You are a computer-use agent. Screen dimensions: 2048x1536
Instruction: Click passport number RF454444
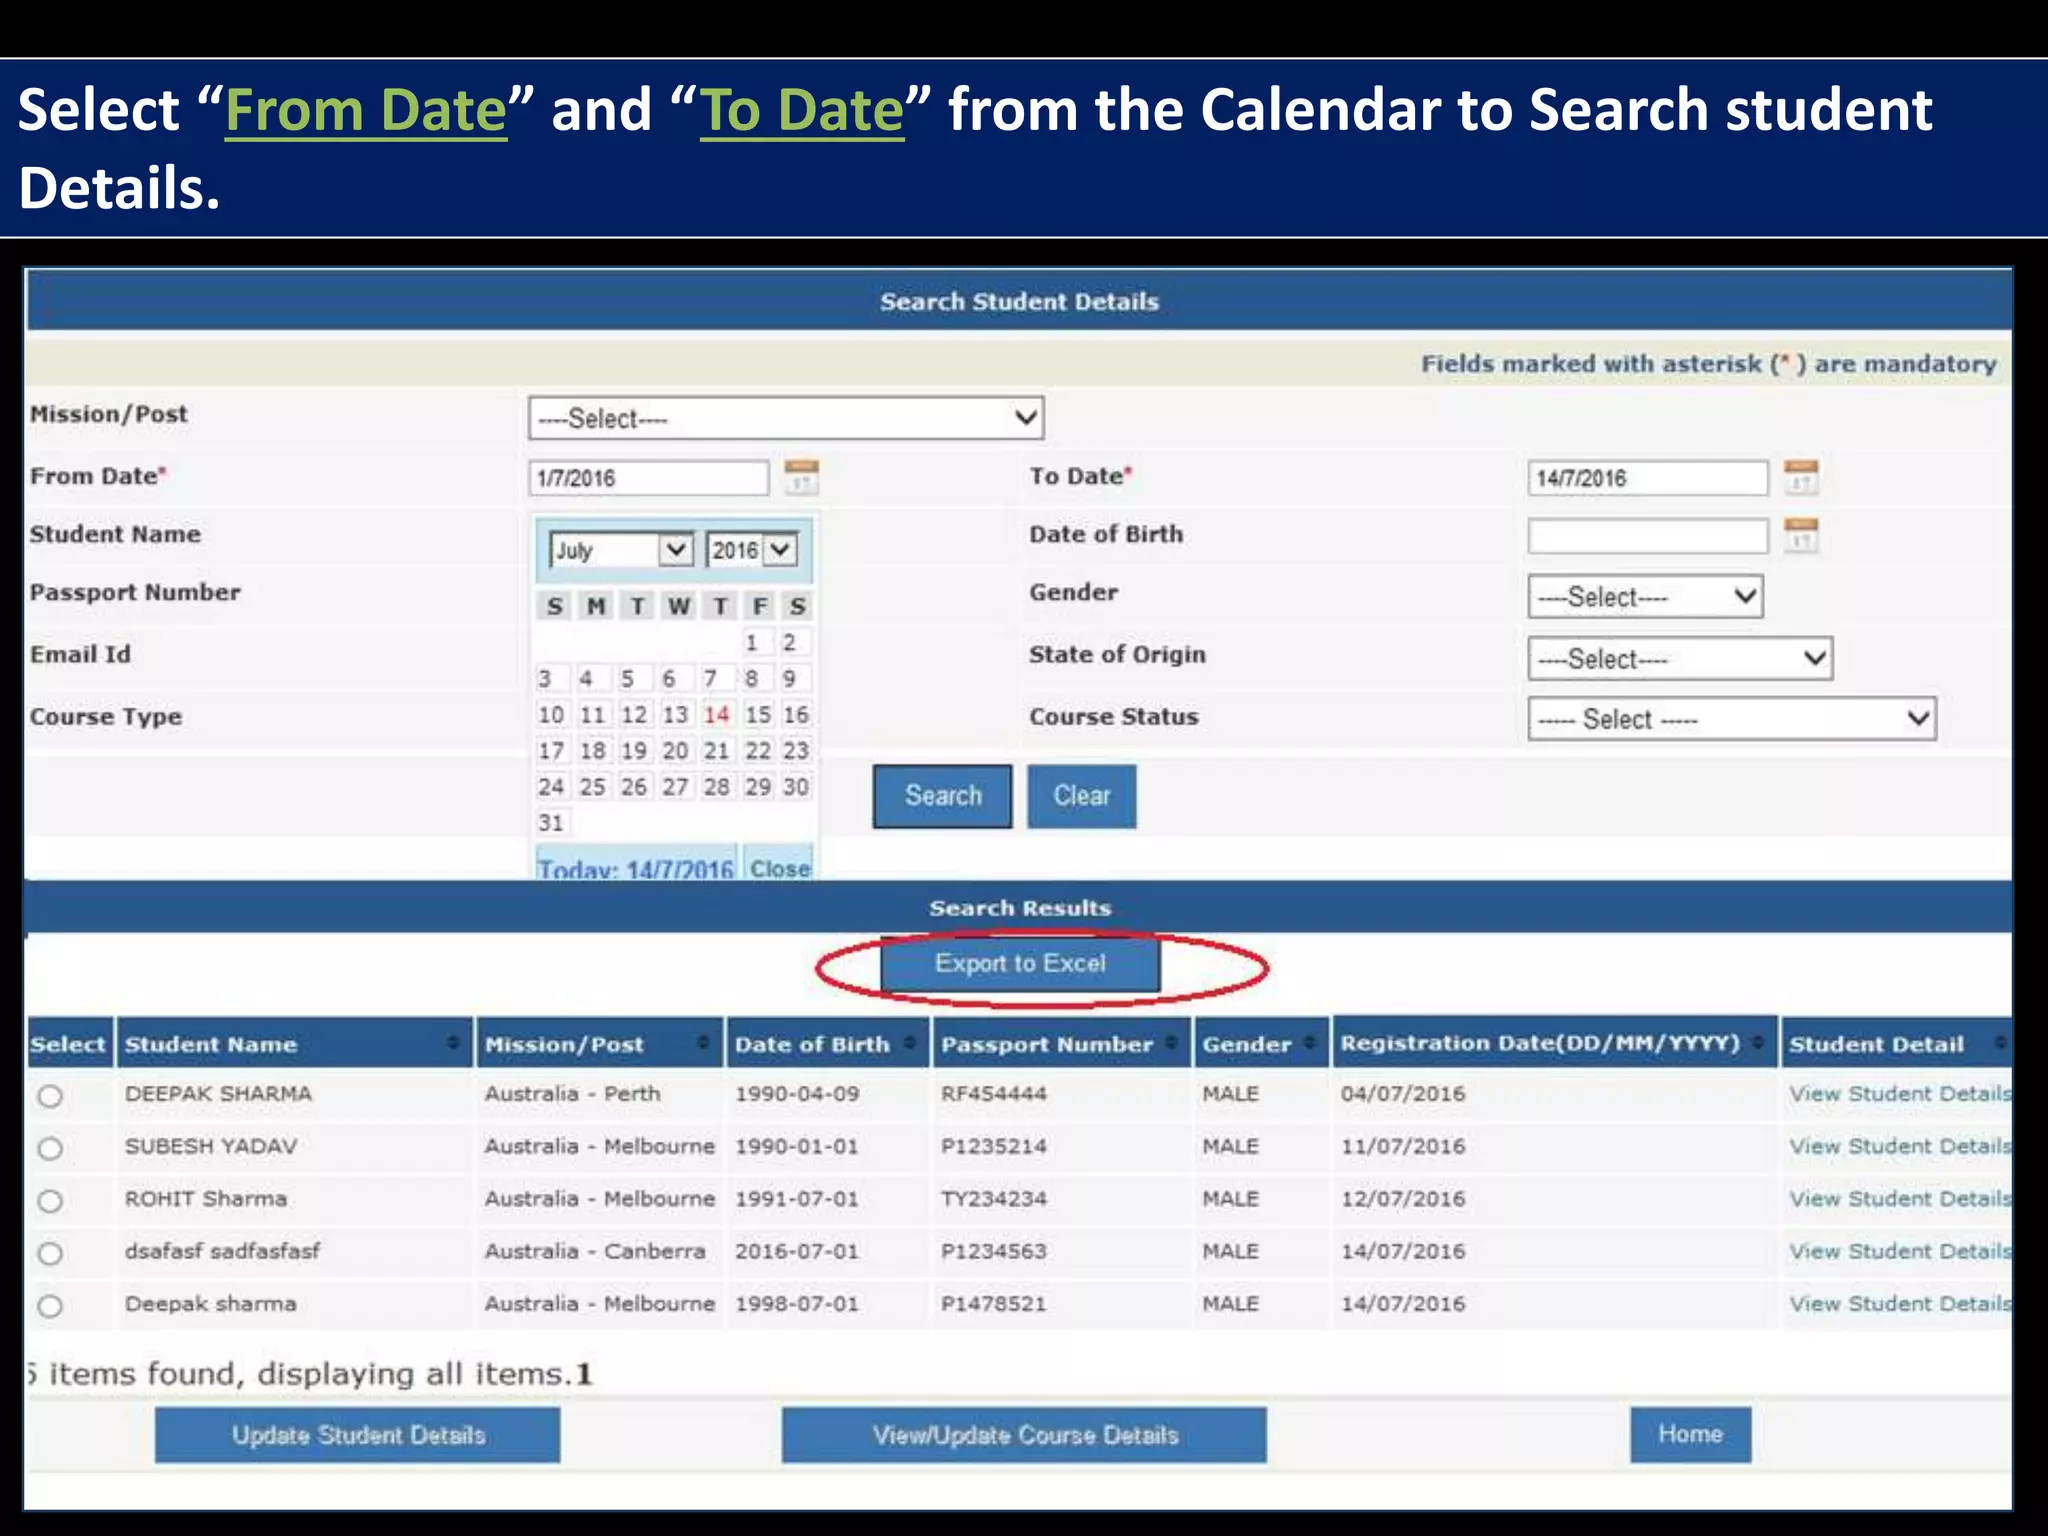[x=994, y=1094]
